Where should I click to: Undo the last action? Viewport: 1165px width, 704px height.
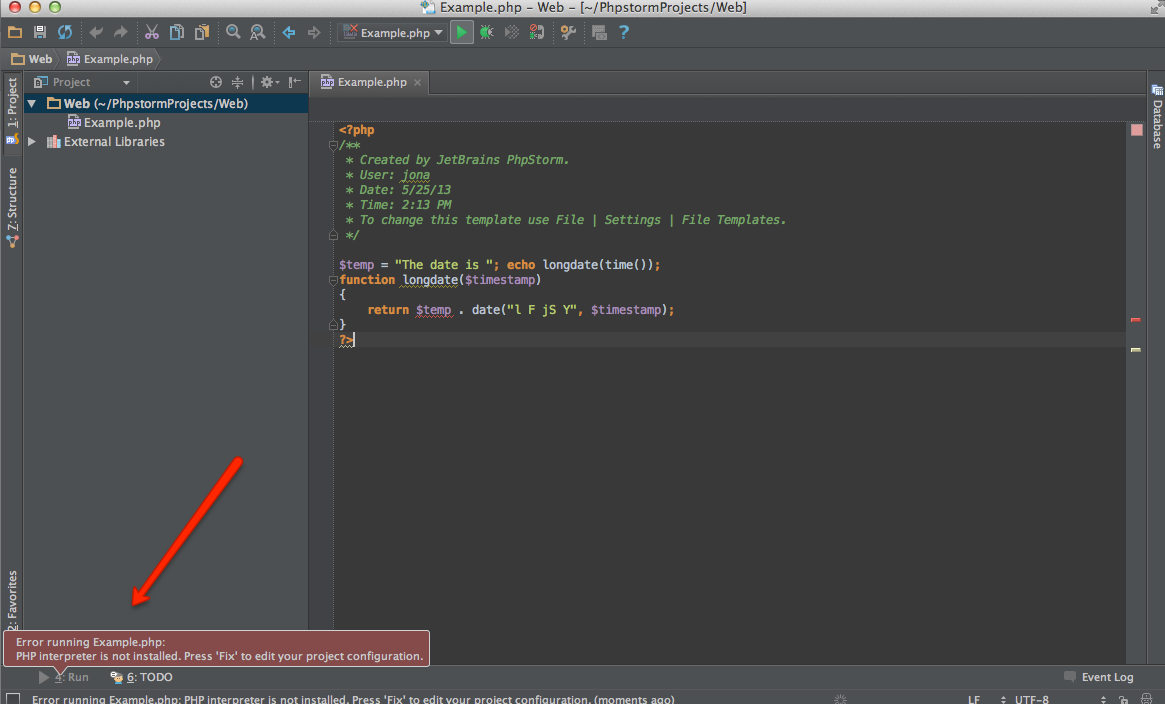click(x=96, y=33)
